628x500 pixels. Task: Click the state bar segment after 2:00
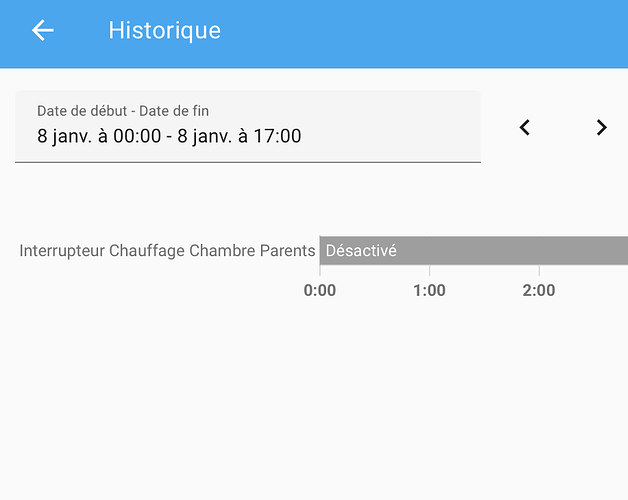click(584, 250)
